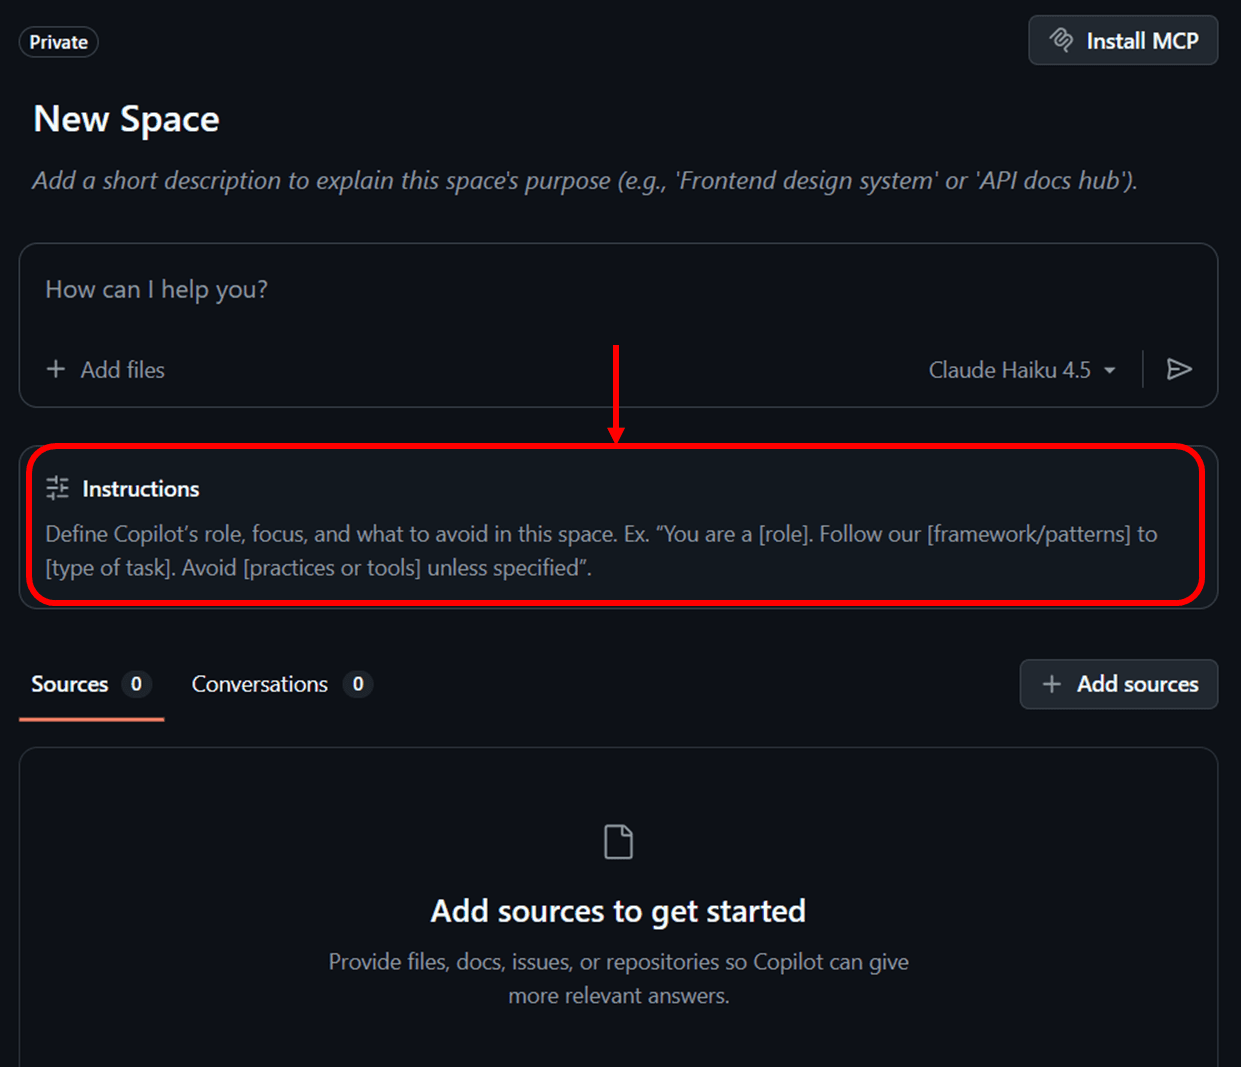
Task: Click the Instructions sliders icon
Action: coord(58,488)
